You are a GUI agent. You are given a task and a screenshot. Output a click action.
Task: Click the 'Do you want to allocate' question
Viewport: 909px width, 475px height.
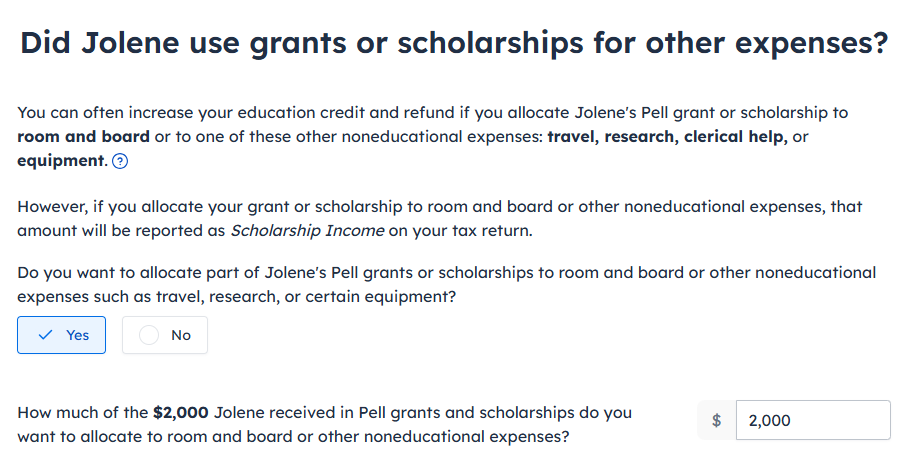click(446, 285)
